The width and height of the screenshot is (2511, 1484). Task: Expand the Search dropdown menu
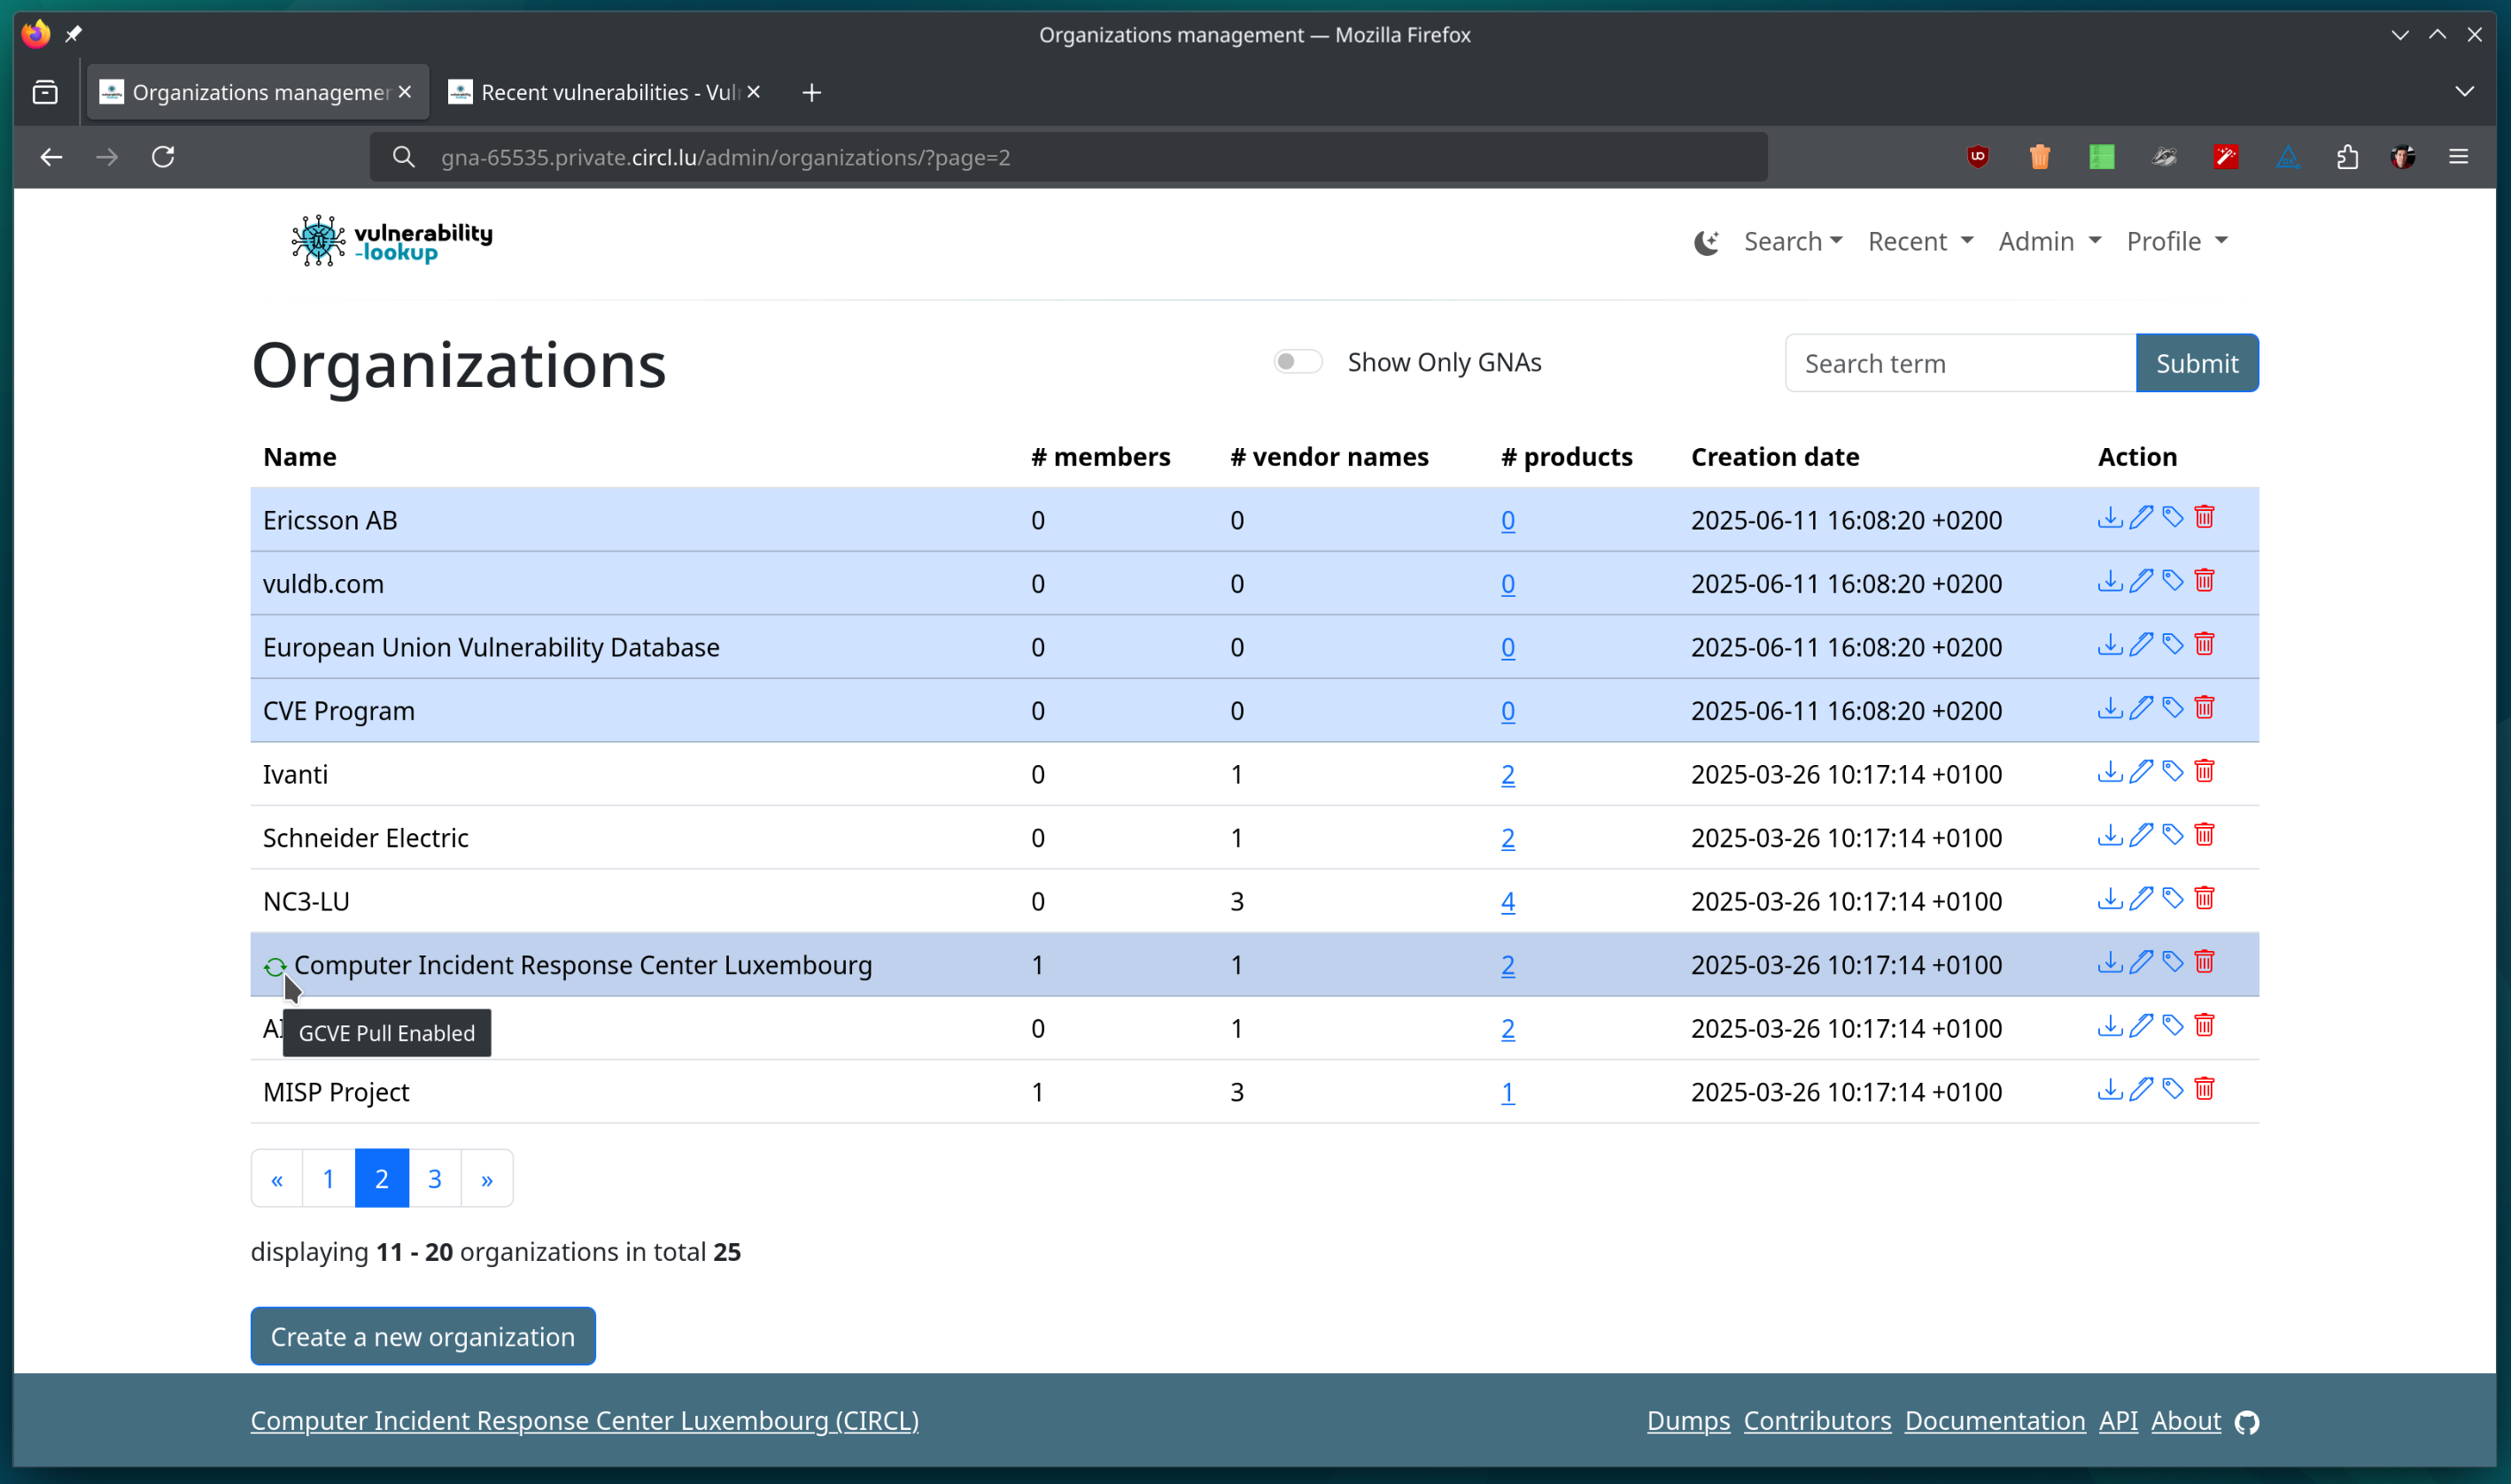[1792, 242]
